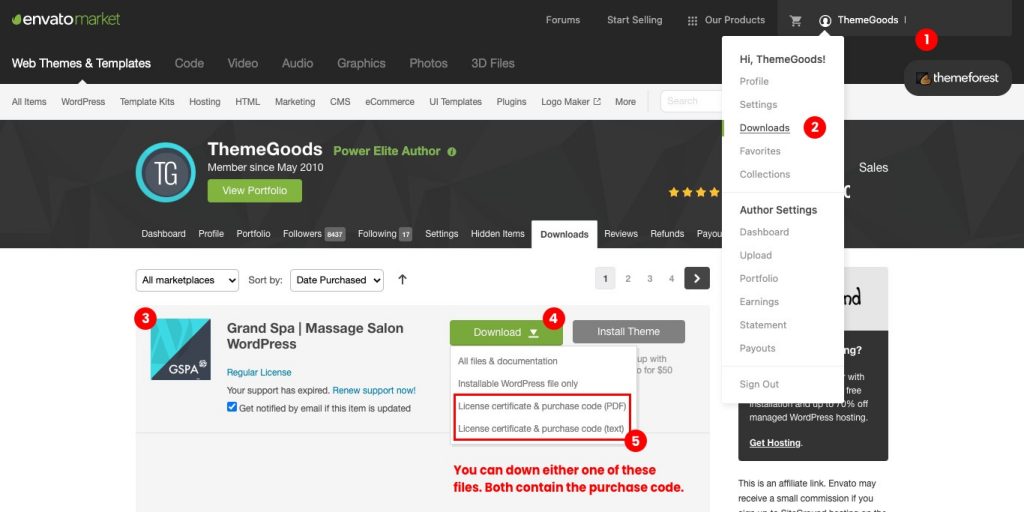Click the View Portfolio button
Screen dimensions: 1024x512
tap(255, 191)
